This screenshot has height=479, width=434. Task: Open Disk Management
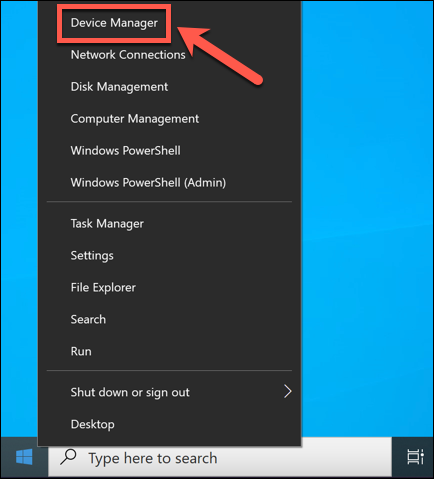click(x=119, y=87)
